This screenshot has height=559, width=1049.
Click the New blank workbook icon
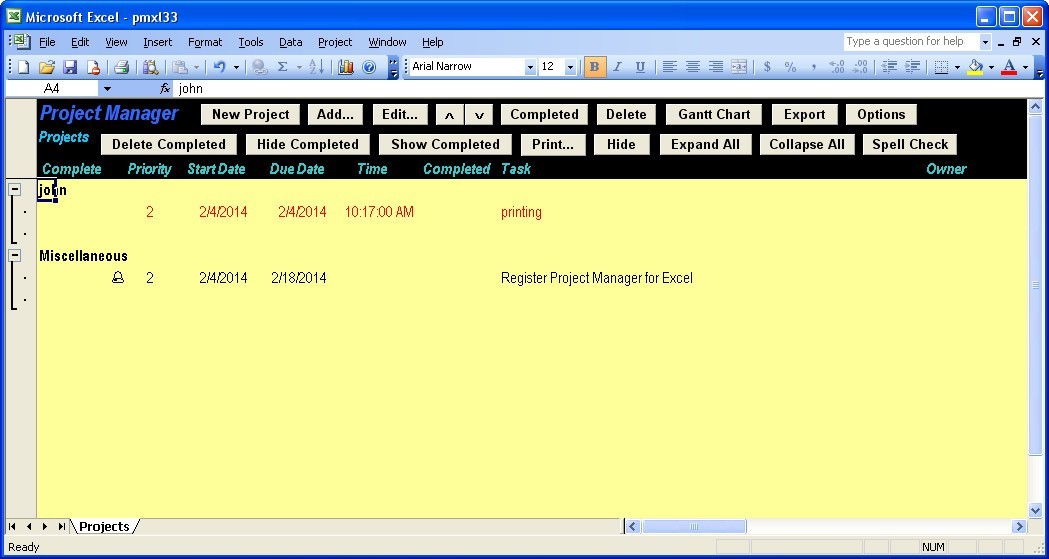[23, 67]
